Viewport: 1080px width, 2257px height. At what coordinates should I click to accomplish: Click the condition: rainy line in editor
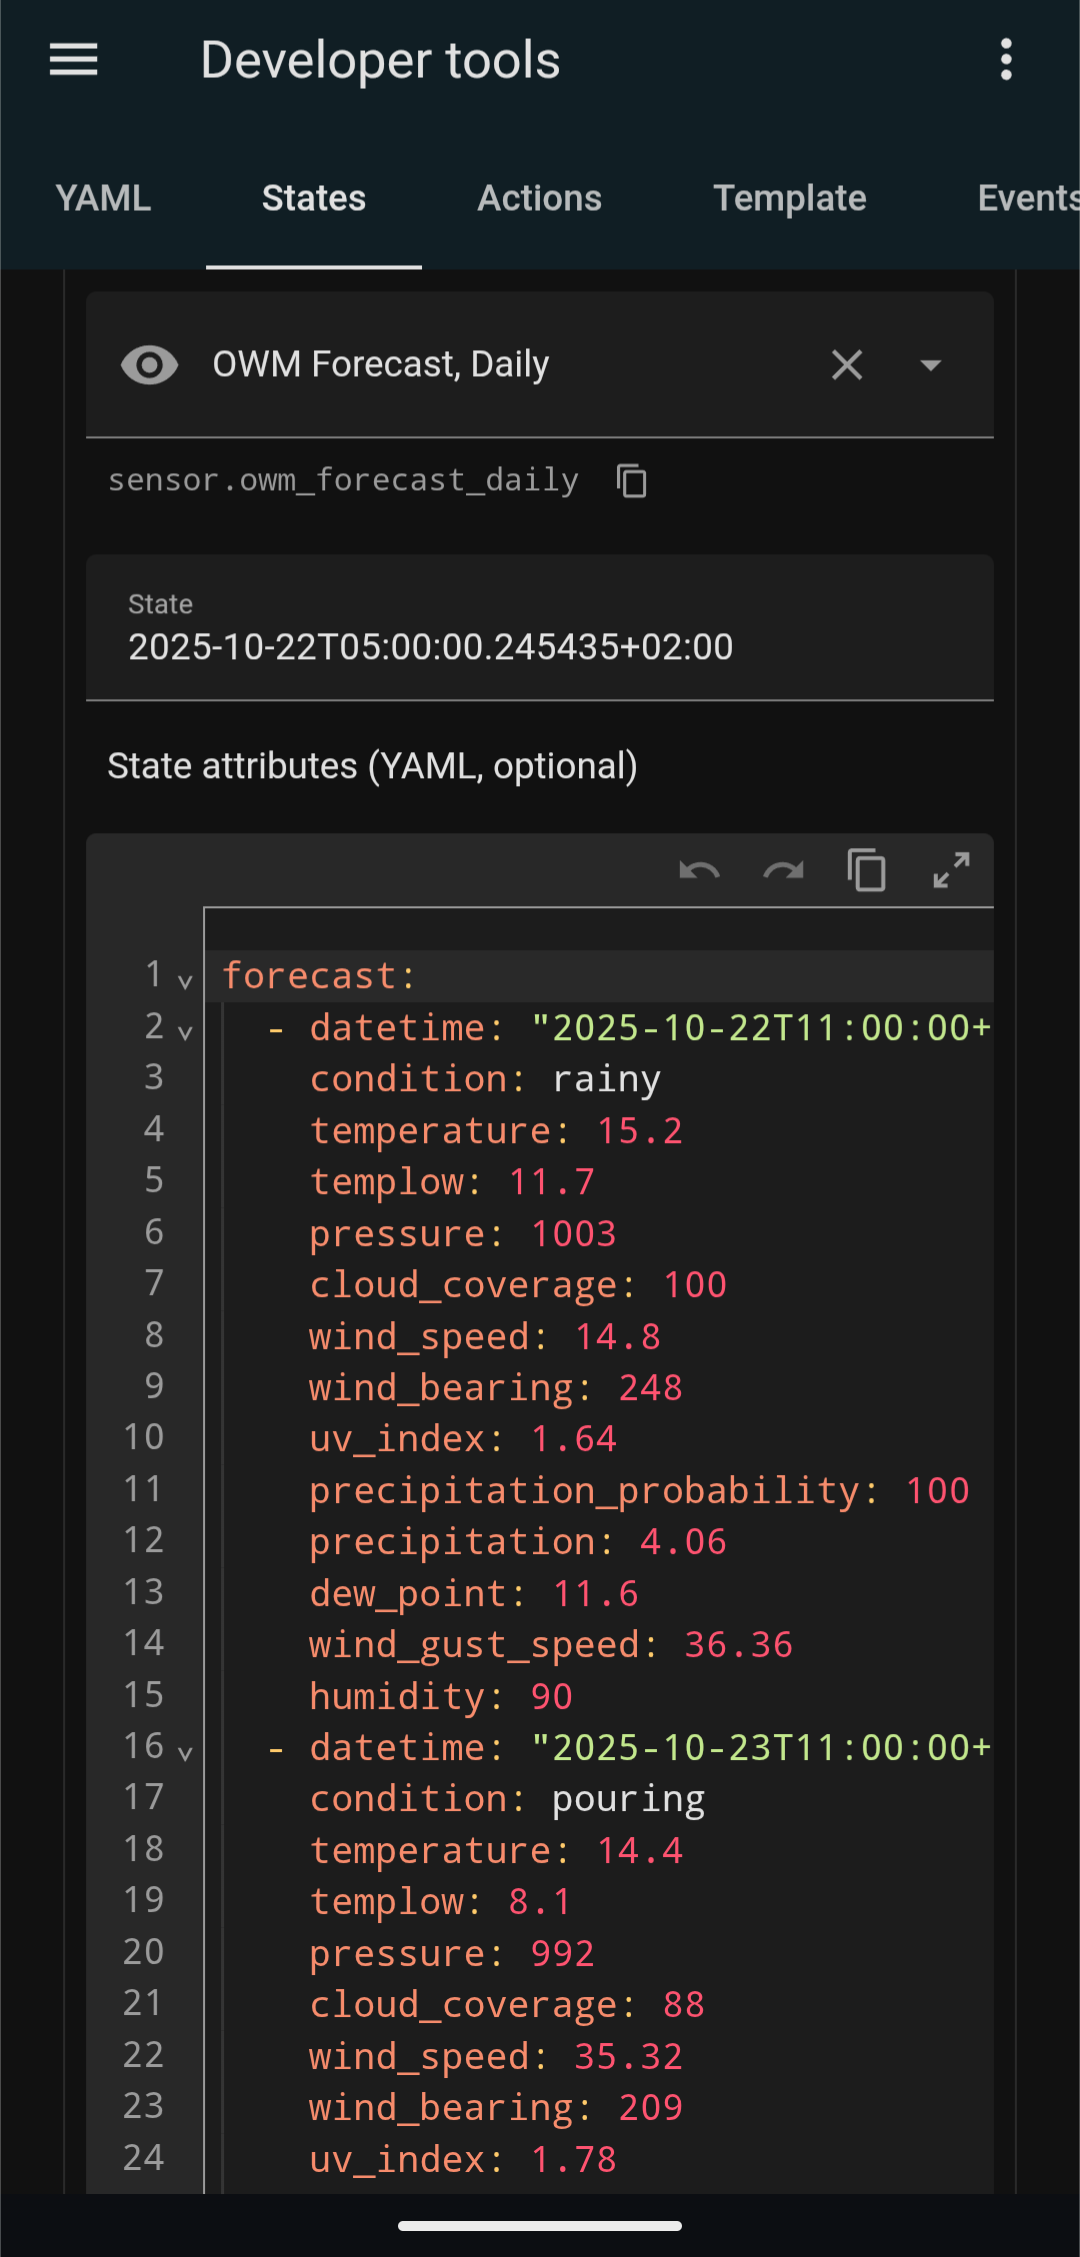click(485, 1079)
